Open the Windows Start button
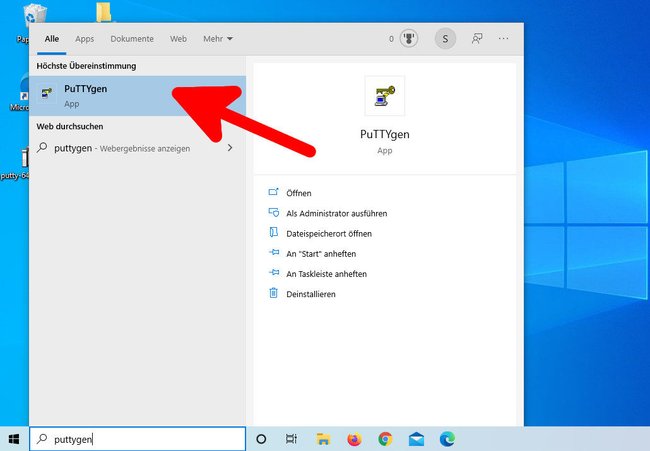650x451 pixels. (x=14, y=439)
